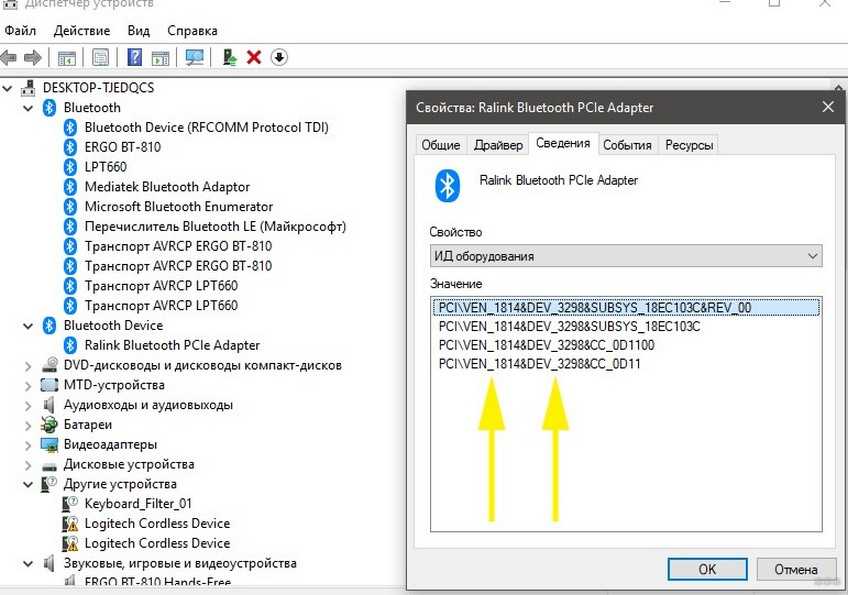Image resolution: width=848 pixels, height=595 pixels.
Task: Click the DVD-дисководы drive icon
Action: coord(49,365)
